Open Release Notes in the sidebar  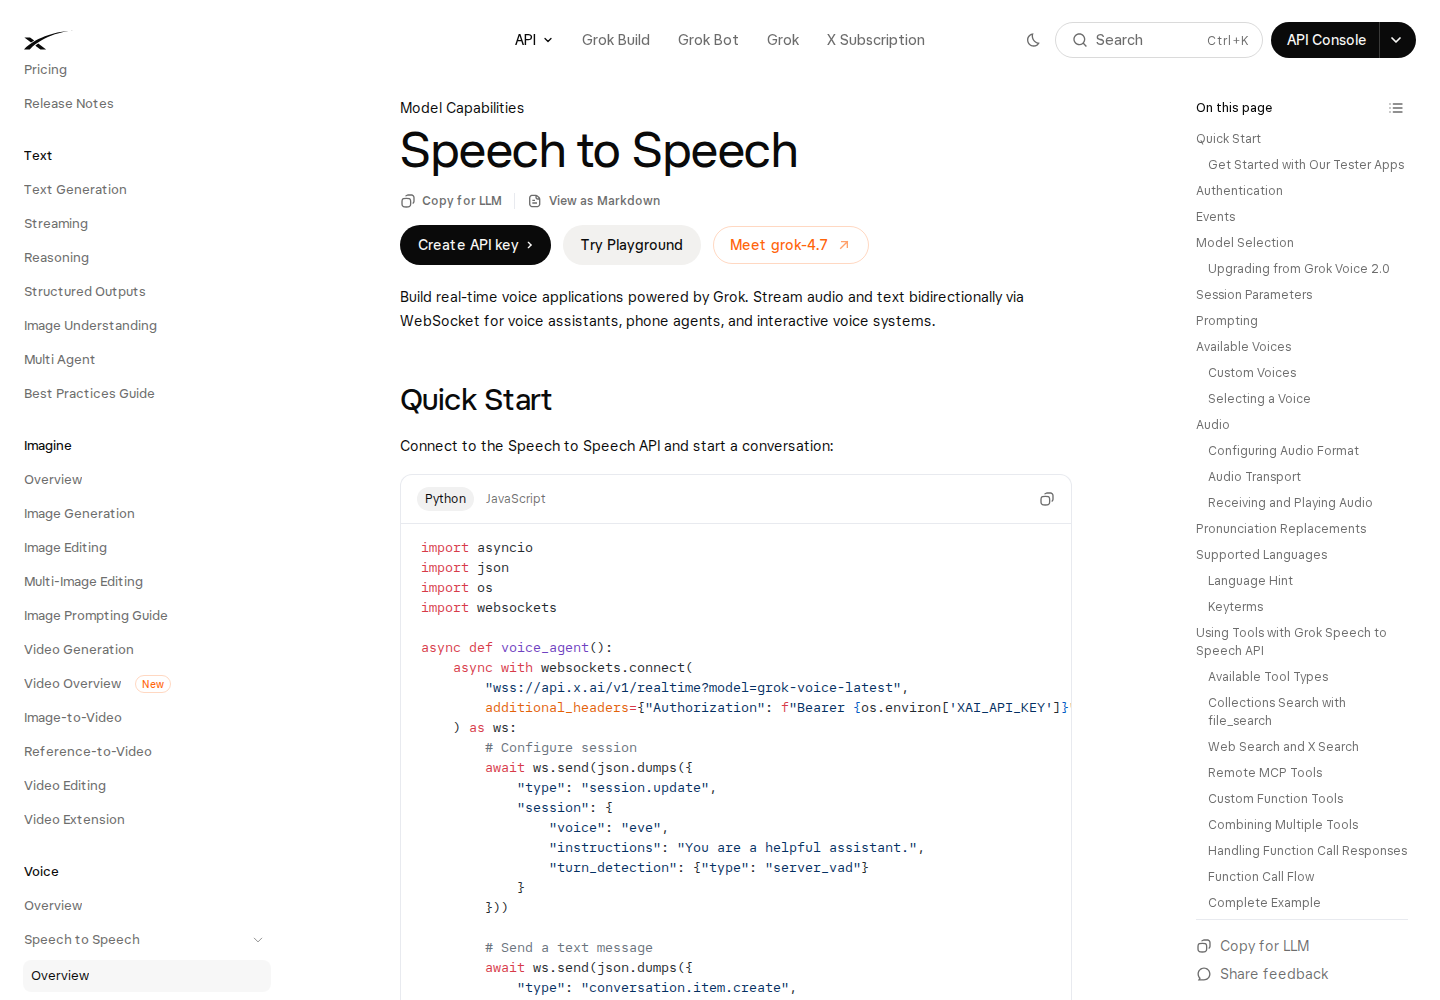[x=69, y=104]
